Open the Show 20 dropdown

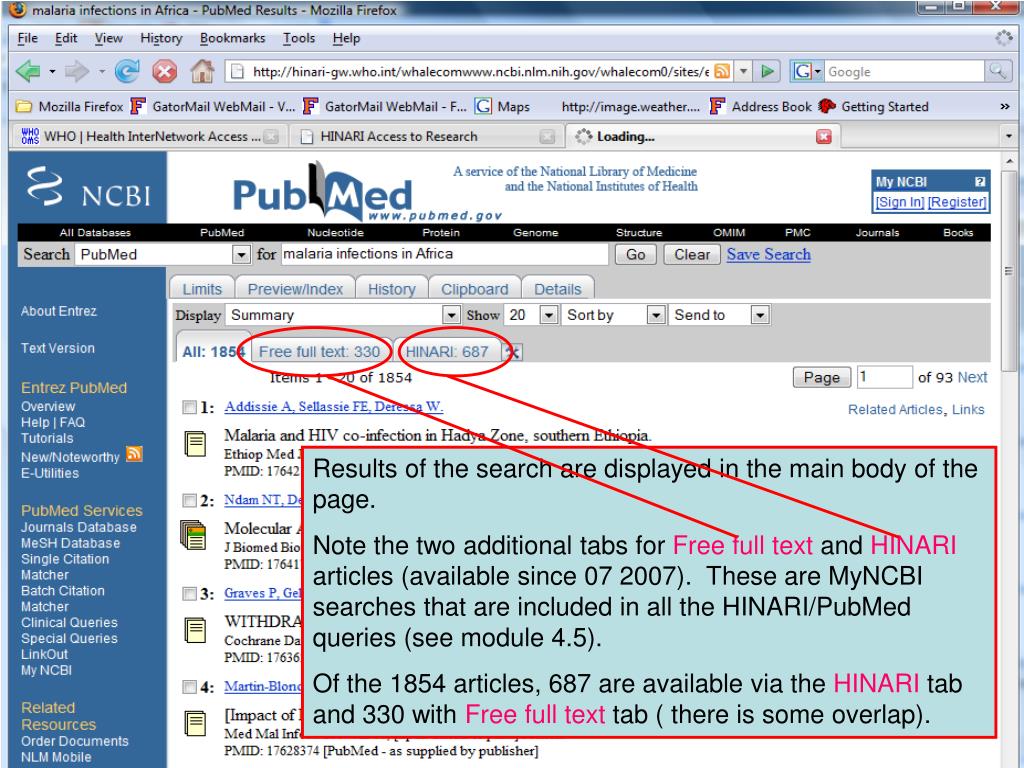coord(549,315)
